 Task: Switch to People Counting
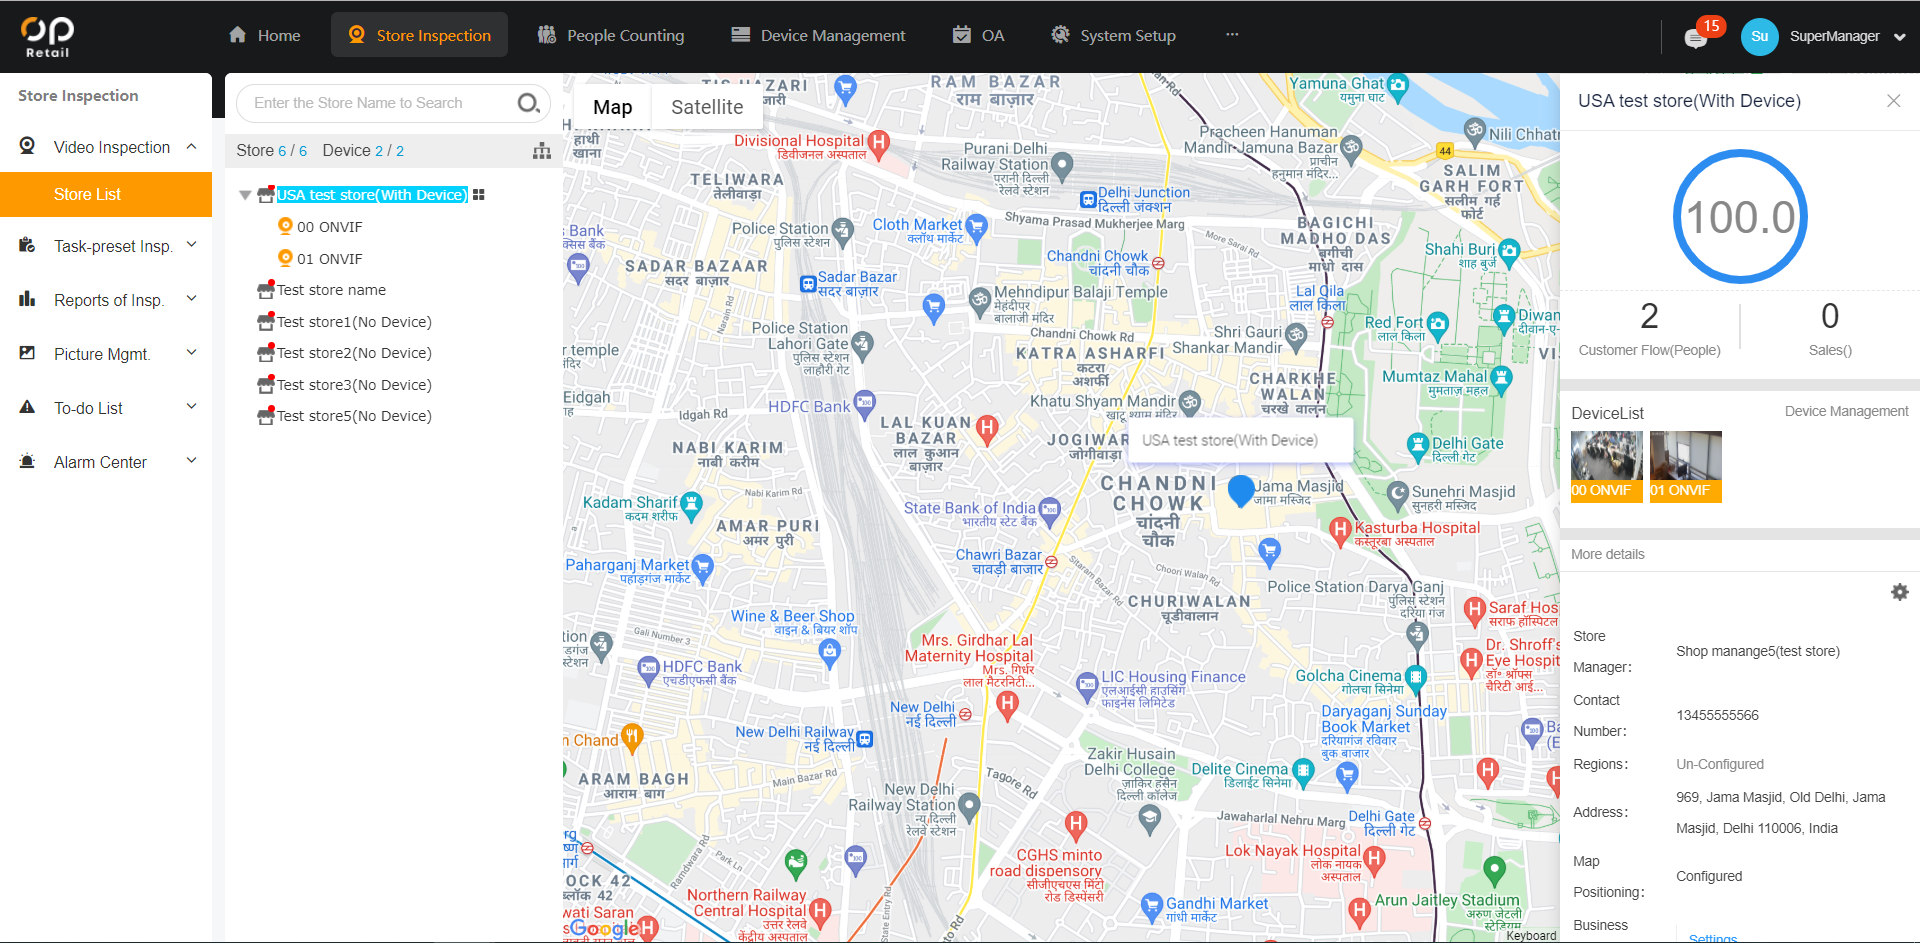coord(611,35)
